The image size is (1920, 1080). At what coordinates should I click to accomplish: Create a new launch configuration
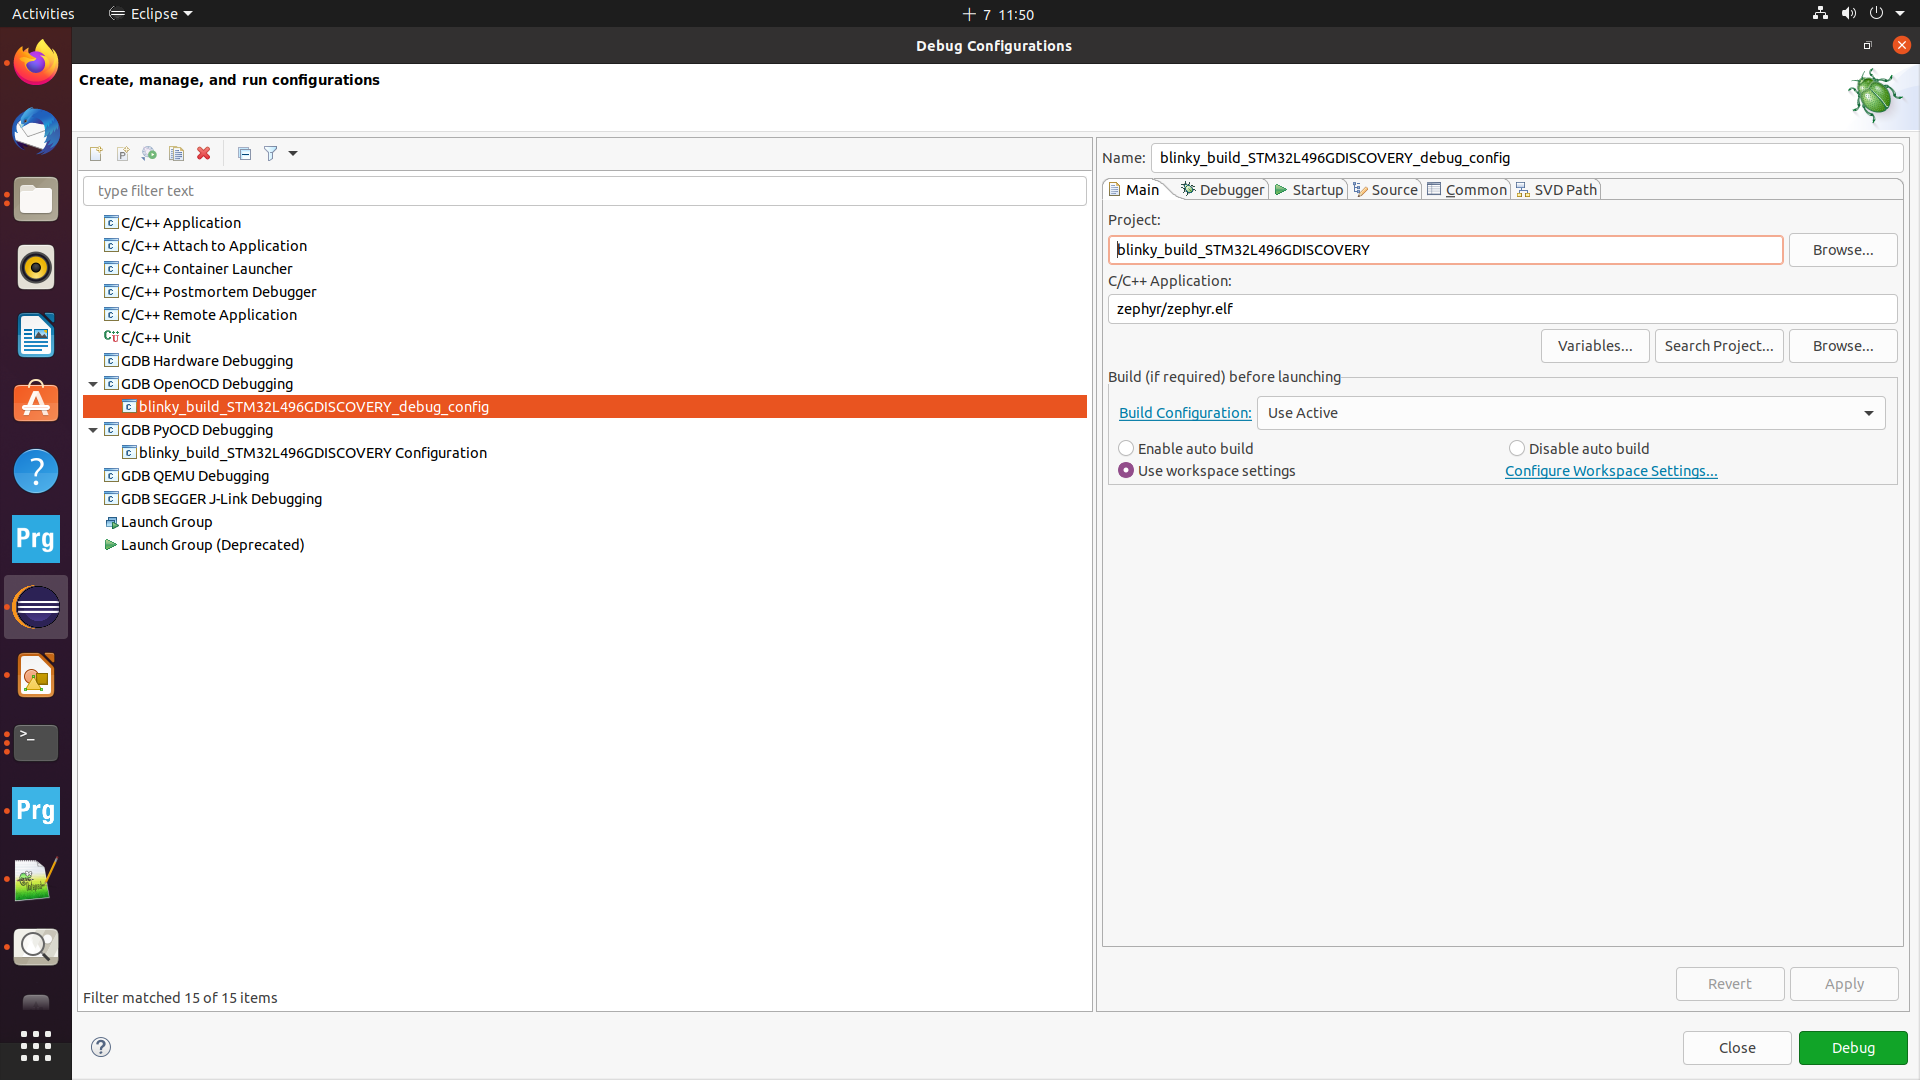(96, 153)
